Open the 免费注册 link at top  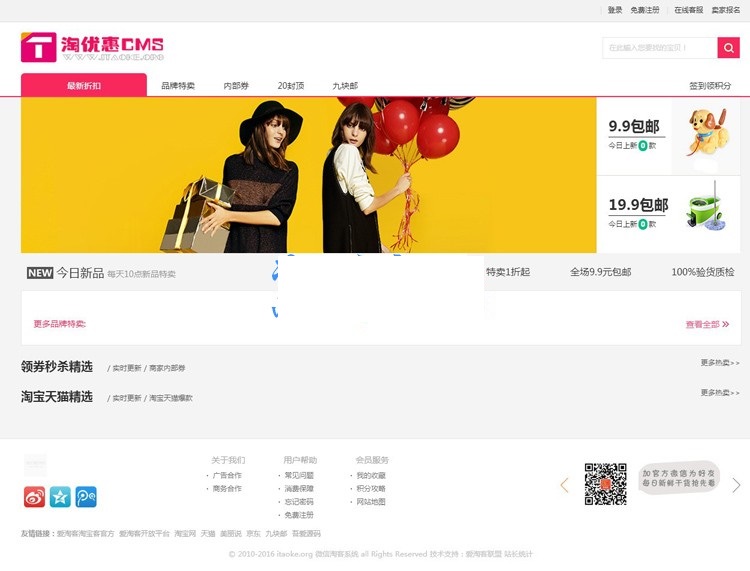645,10
